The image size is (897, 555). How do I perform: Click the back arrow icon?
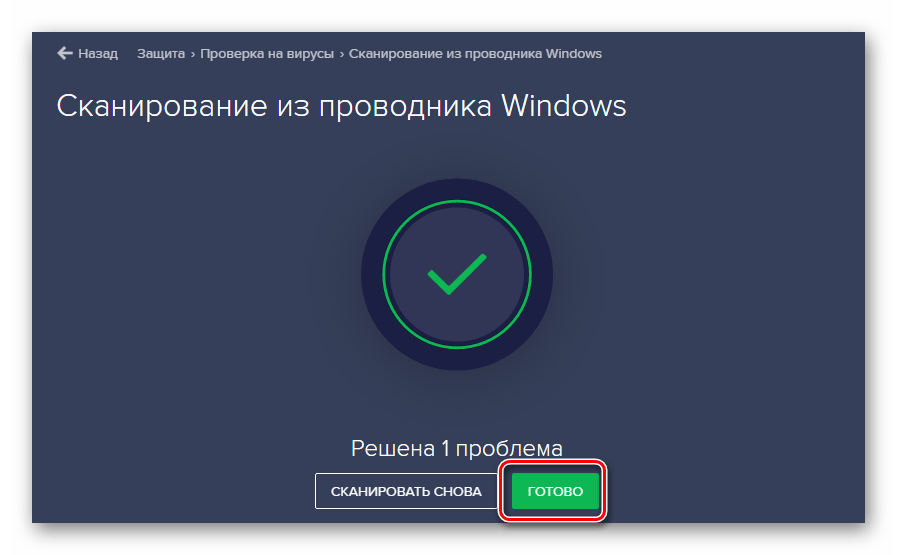65,53
